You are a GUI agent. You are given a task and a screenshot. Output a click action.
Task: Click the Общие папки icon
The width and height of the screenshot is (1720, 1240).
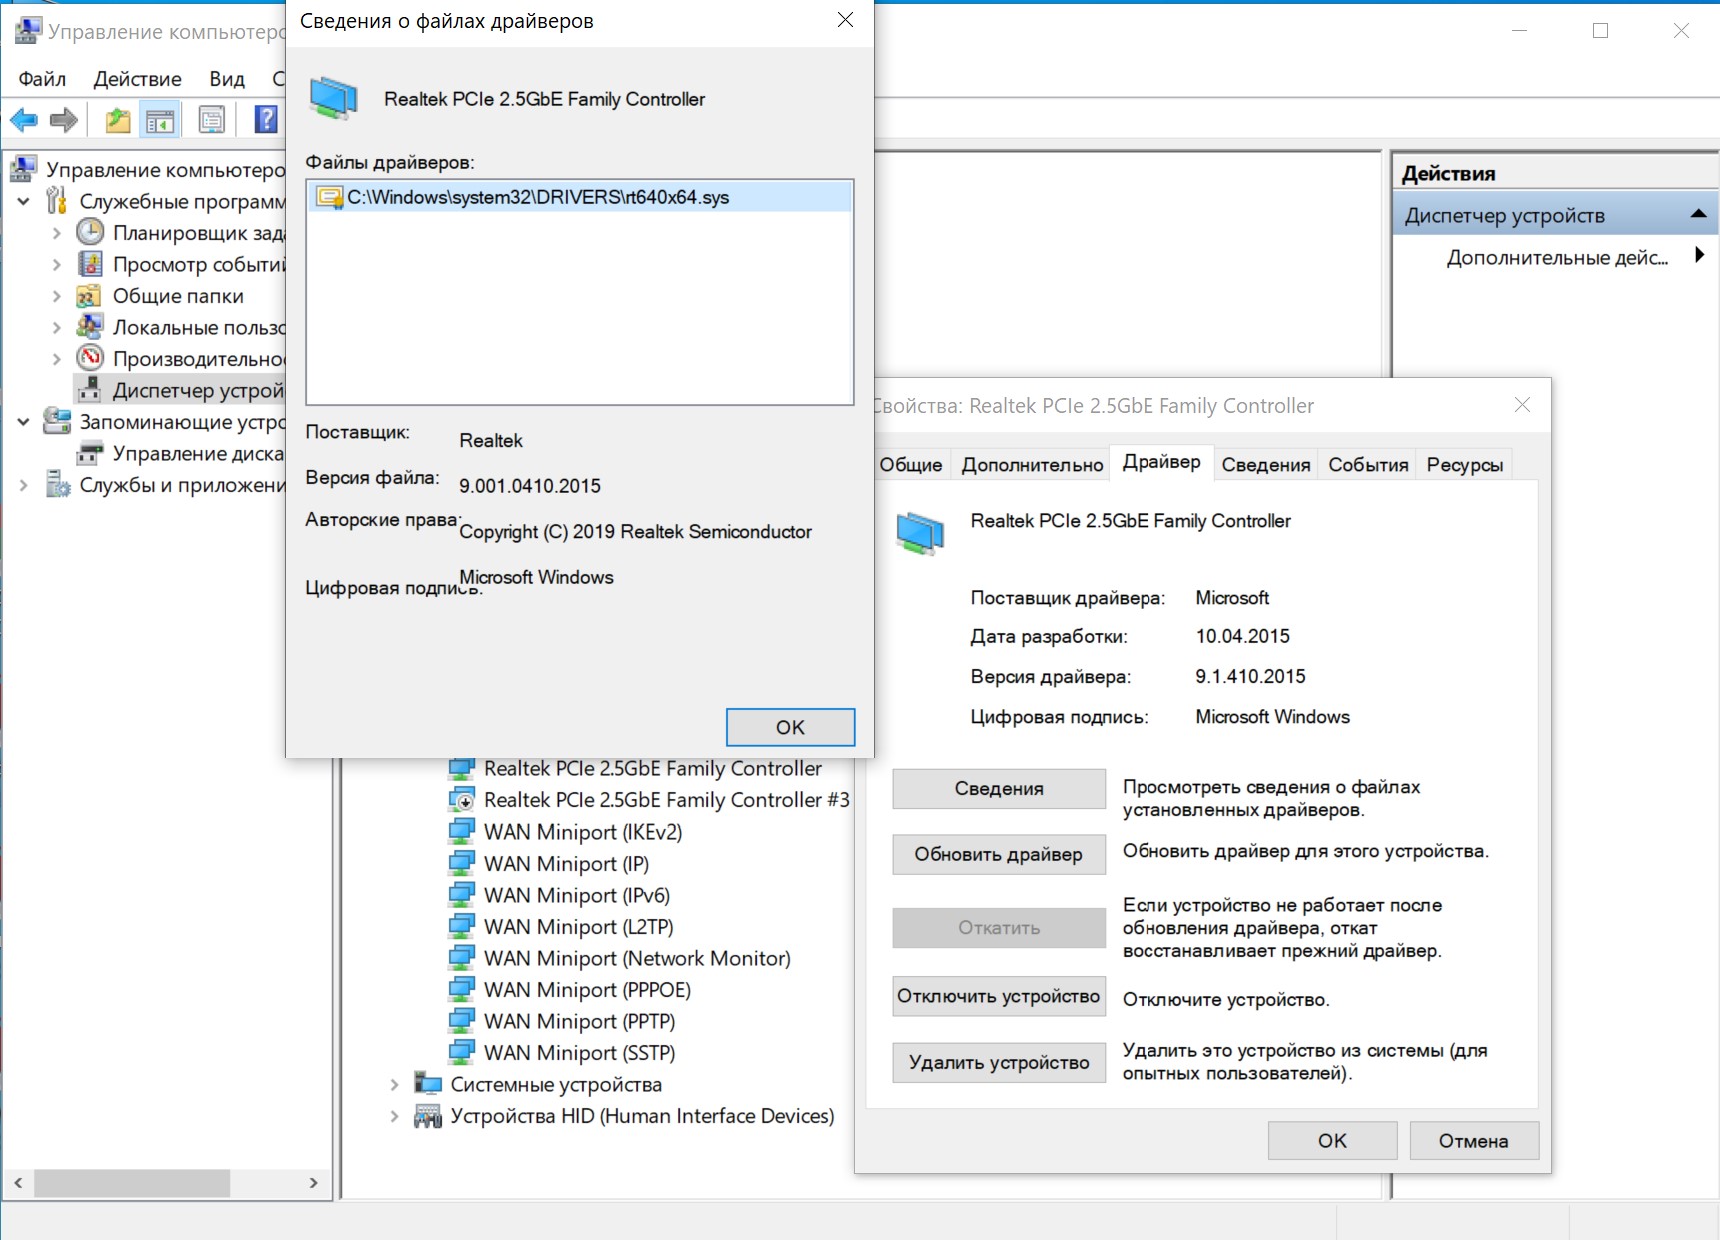pos(90,296)
